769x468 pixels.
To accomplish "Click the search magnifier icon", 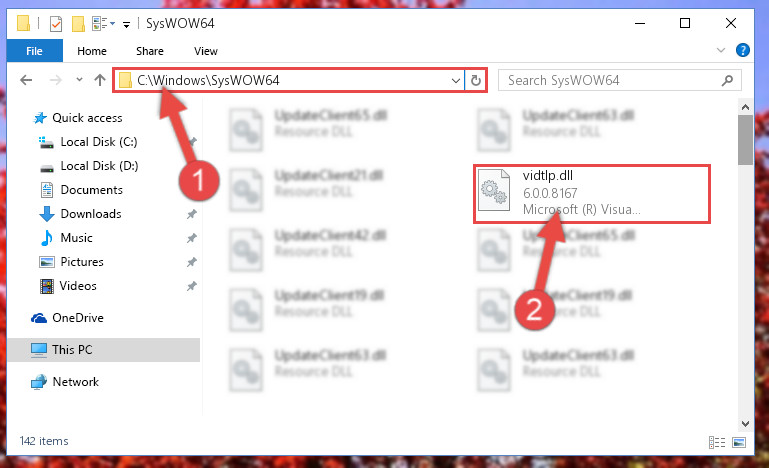I will [727, 80].
